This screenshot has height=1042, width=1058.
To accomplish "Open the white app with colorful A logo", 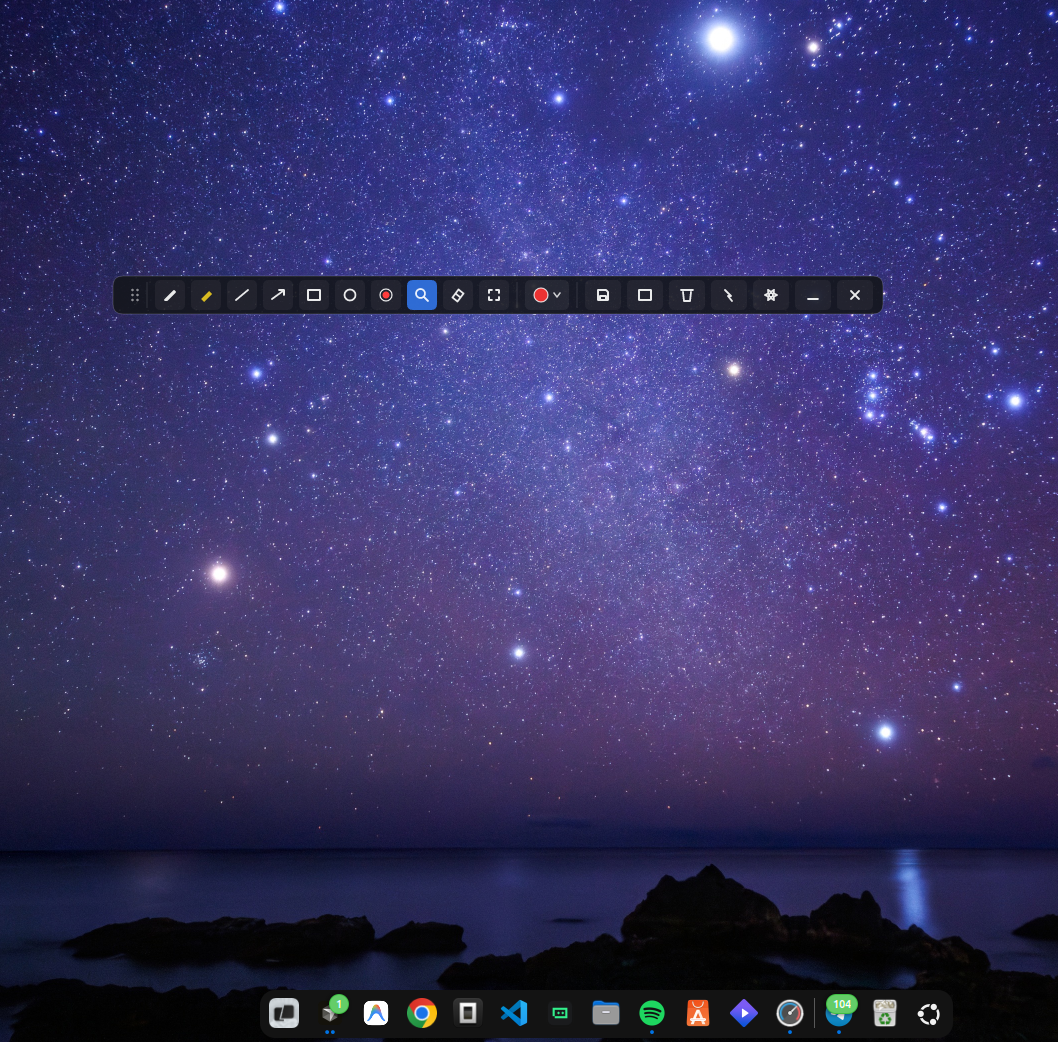I will tap(376, 1013).
